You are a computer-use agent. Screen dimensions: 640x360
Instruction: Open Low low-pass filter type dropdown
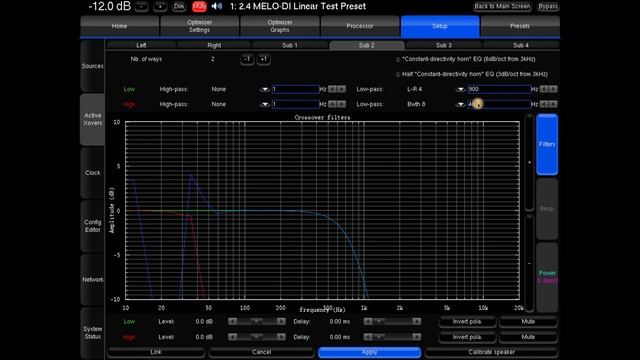click(x=460, y=89)
